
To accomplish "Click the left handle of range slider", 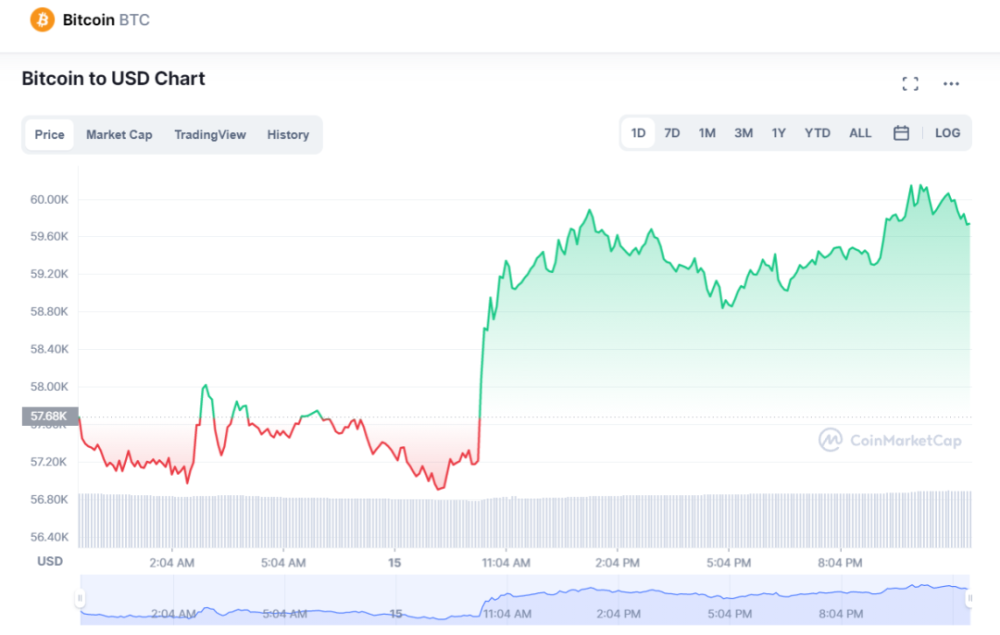I will pyautogui.click(x=79, y=598).
